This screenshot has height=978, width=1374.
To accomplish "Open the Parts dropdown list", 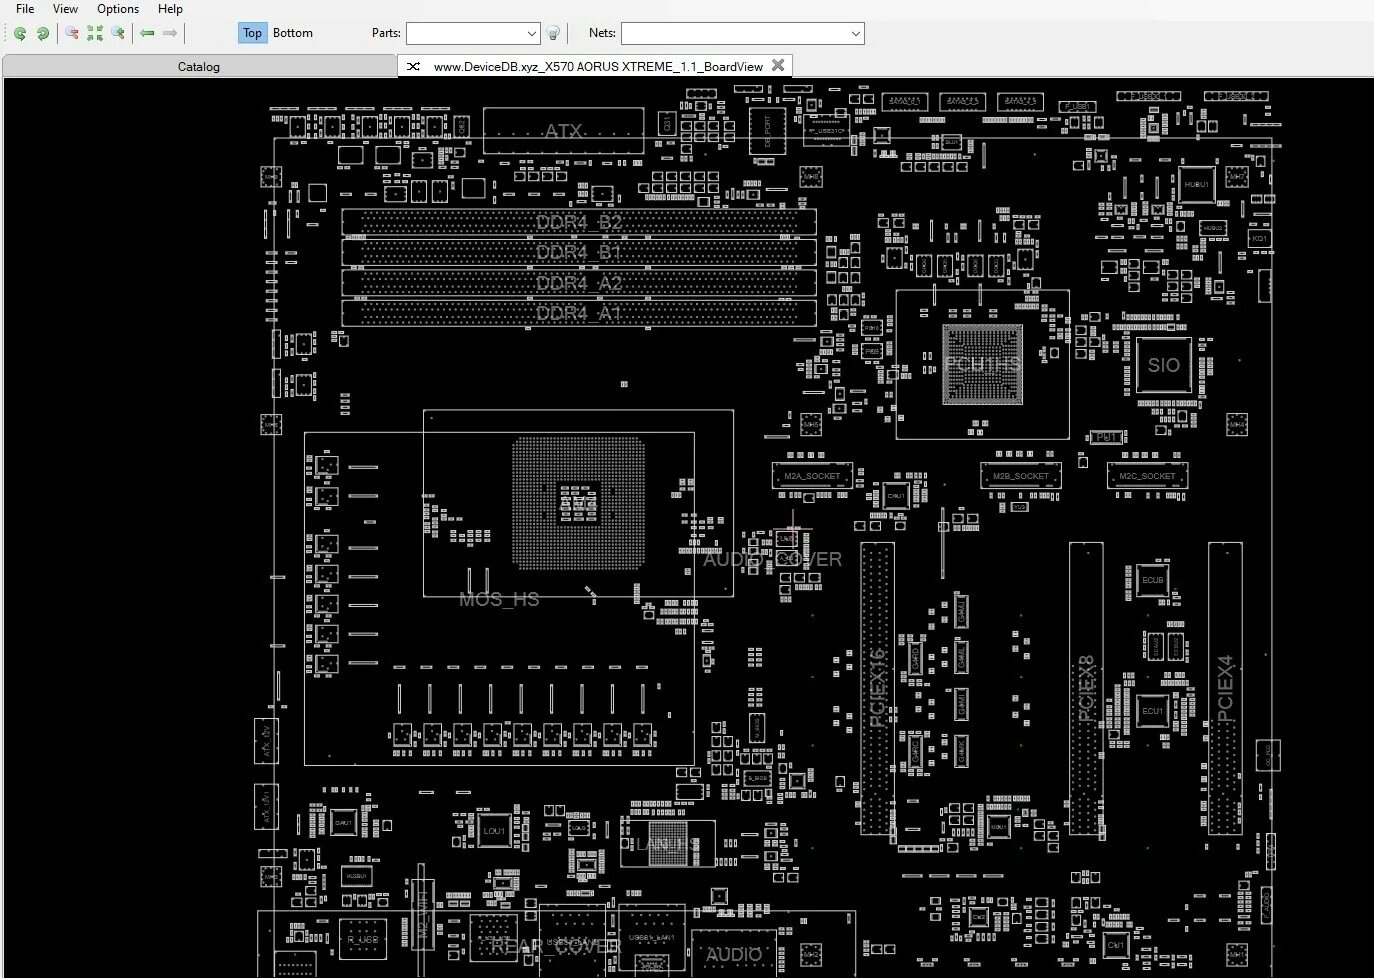I will 531,33.
